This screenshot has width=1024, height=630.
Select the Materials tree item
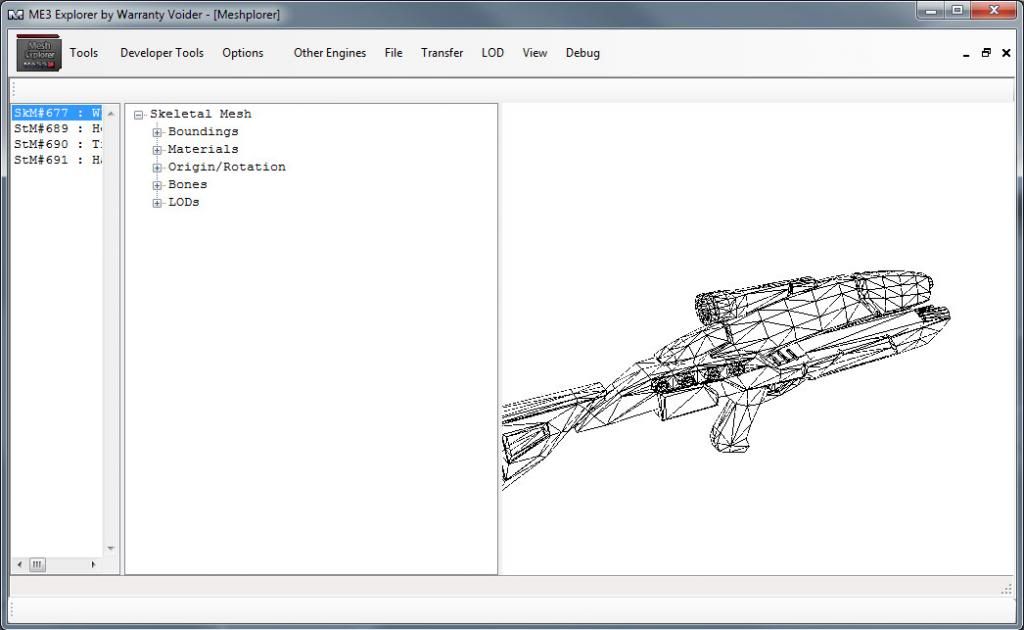(203, 150)
